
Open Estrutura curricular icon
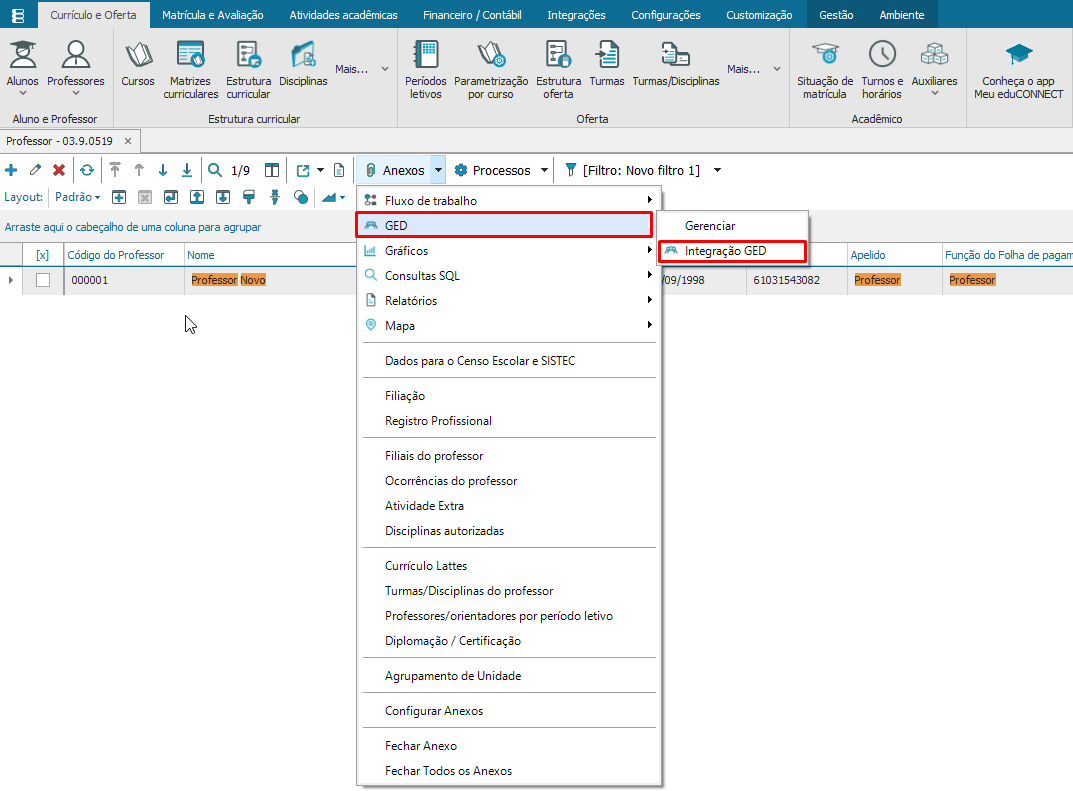click(248, 70)
